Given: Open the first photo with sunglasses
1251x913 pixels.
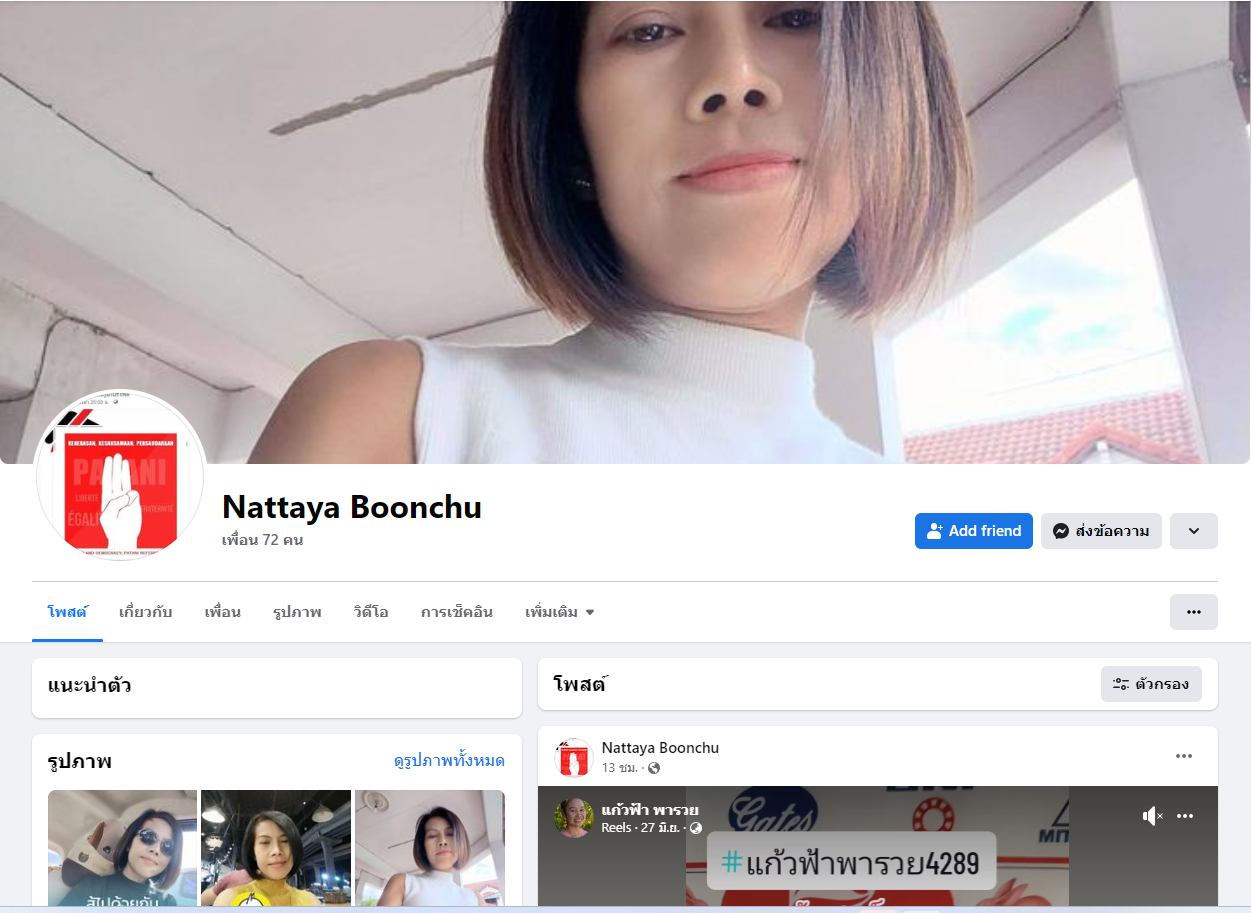Looking at the screenshot, I should 122,848.
